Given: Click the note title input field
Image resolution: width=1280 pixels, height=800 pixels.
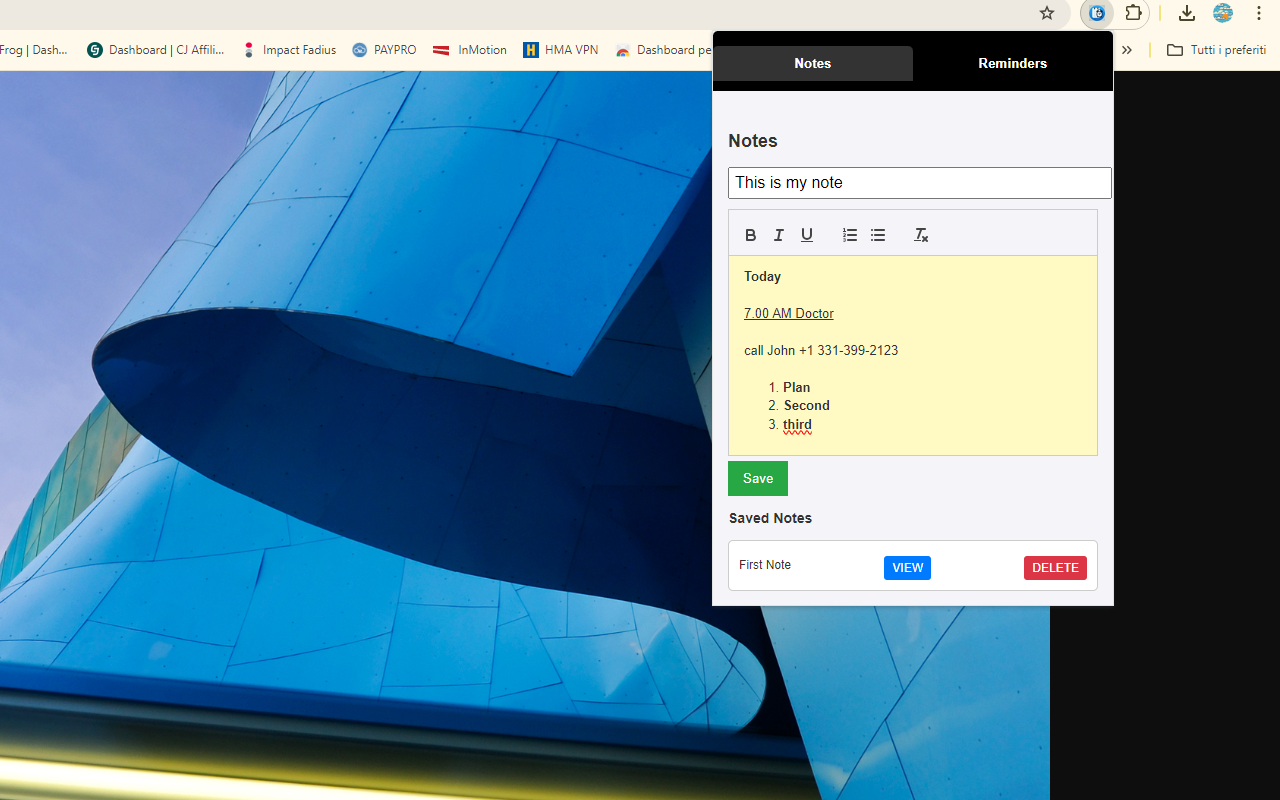Looking at the screenshot, I should click(x=919, y=183).
